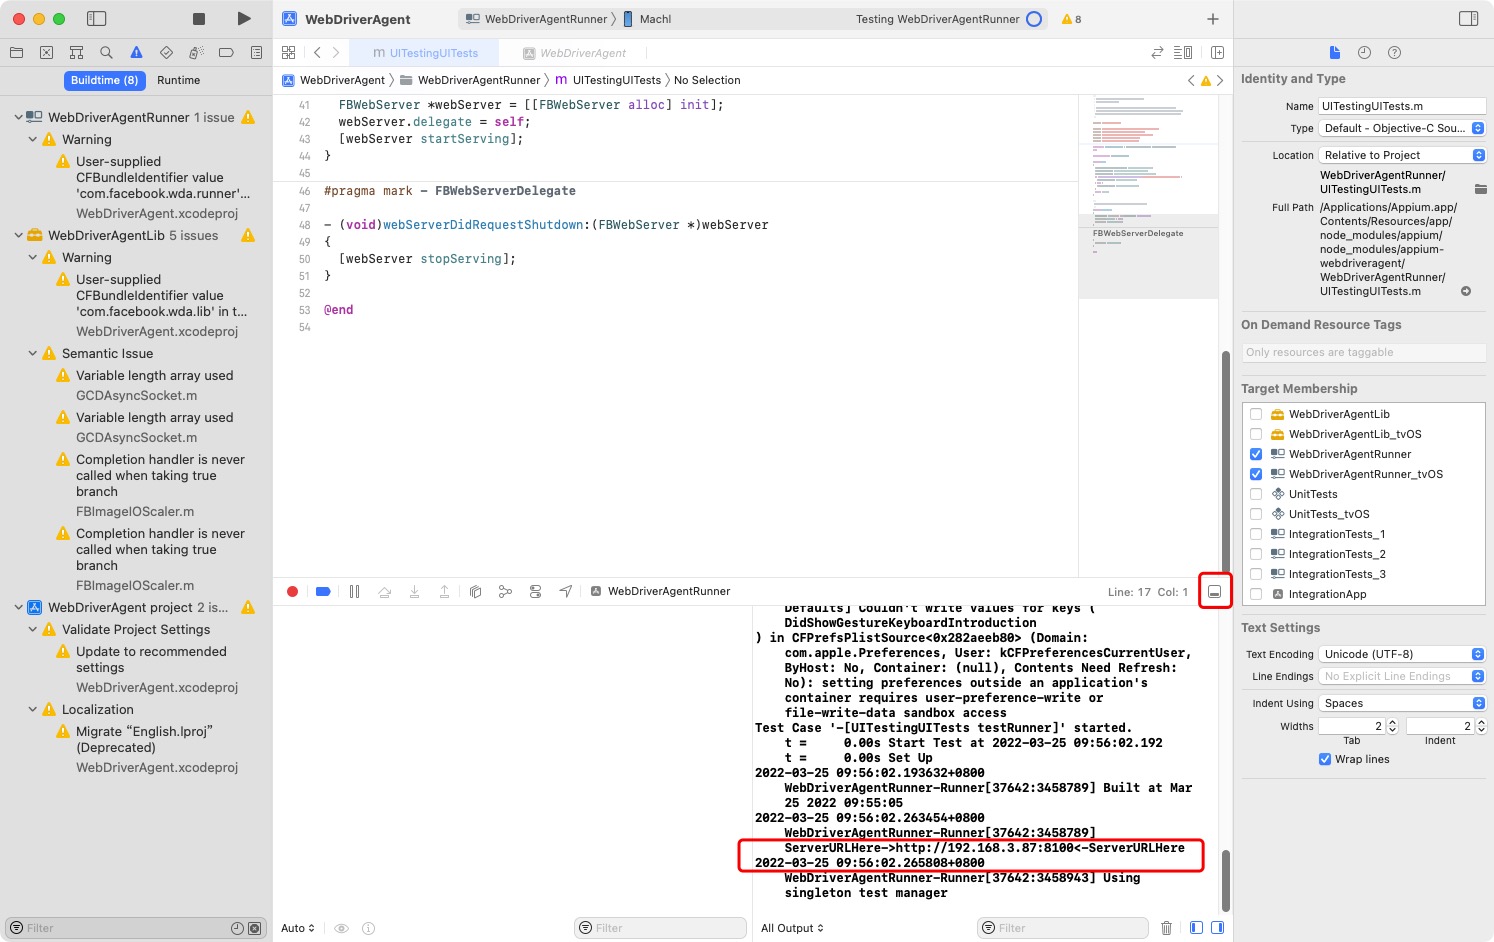Select the Buildtime (8) filter button
1494x942 pixels.
tap(104, 80)
